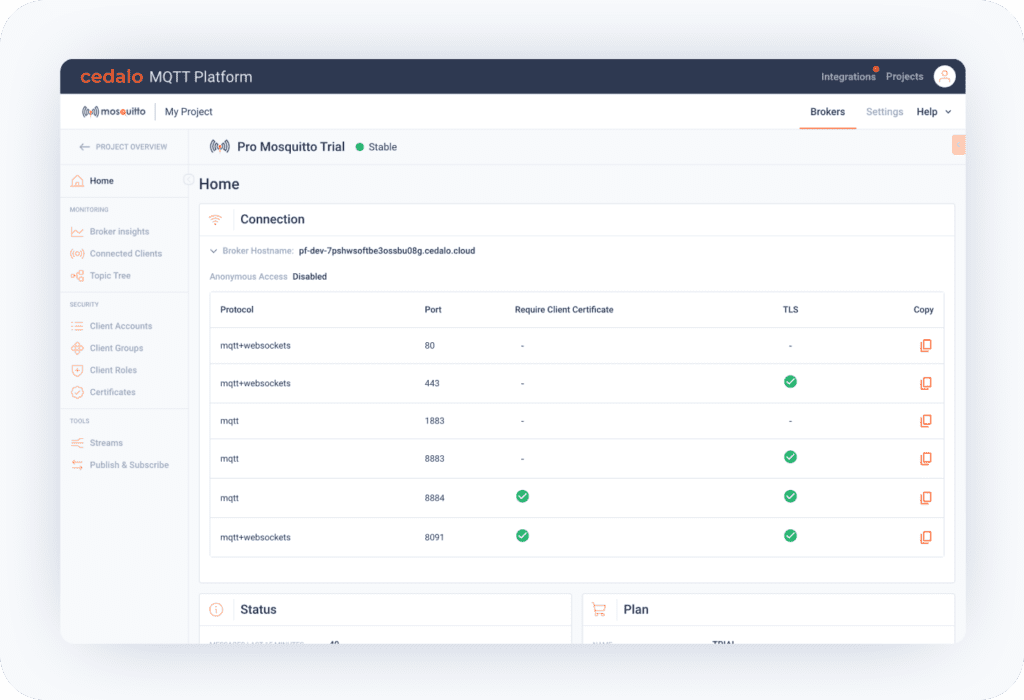
Task: Open Publish & Subscribe tool
Action: 129,465
